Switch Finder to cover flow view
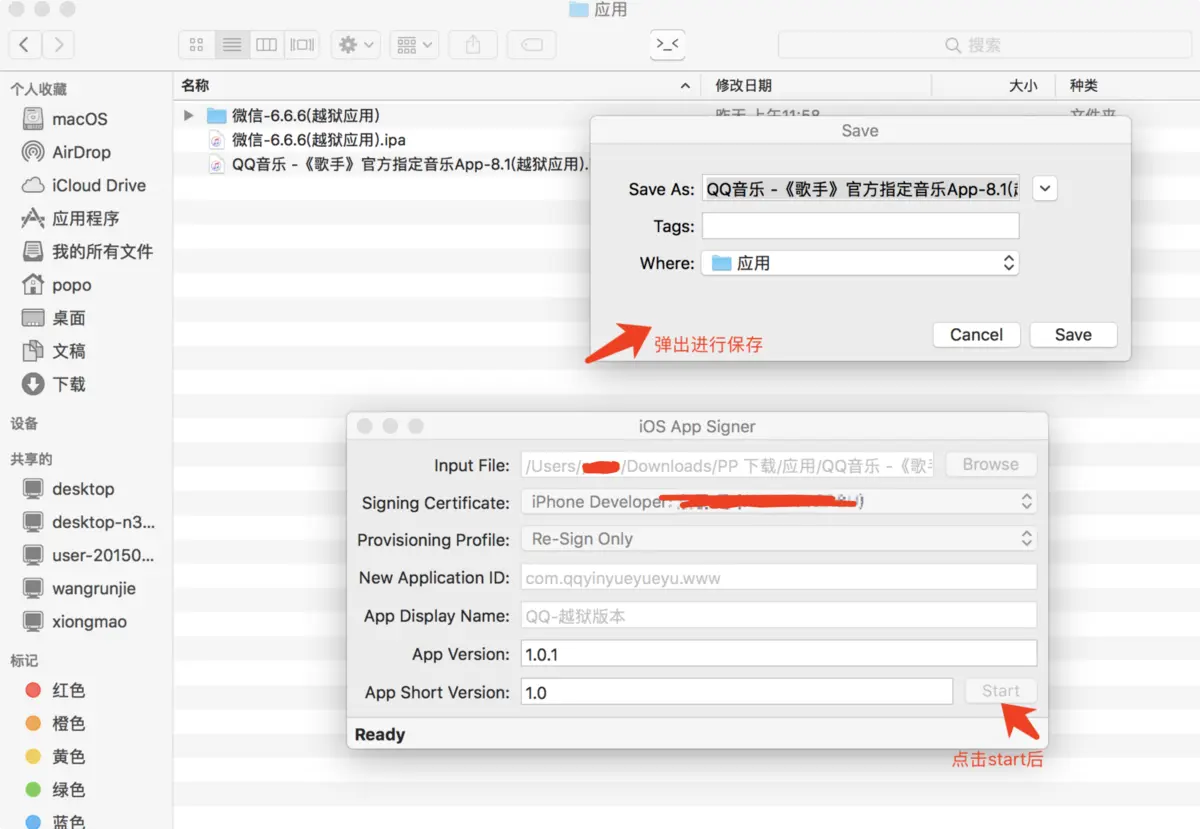 point(301,45)
